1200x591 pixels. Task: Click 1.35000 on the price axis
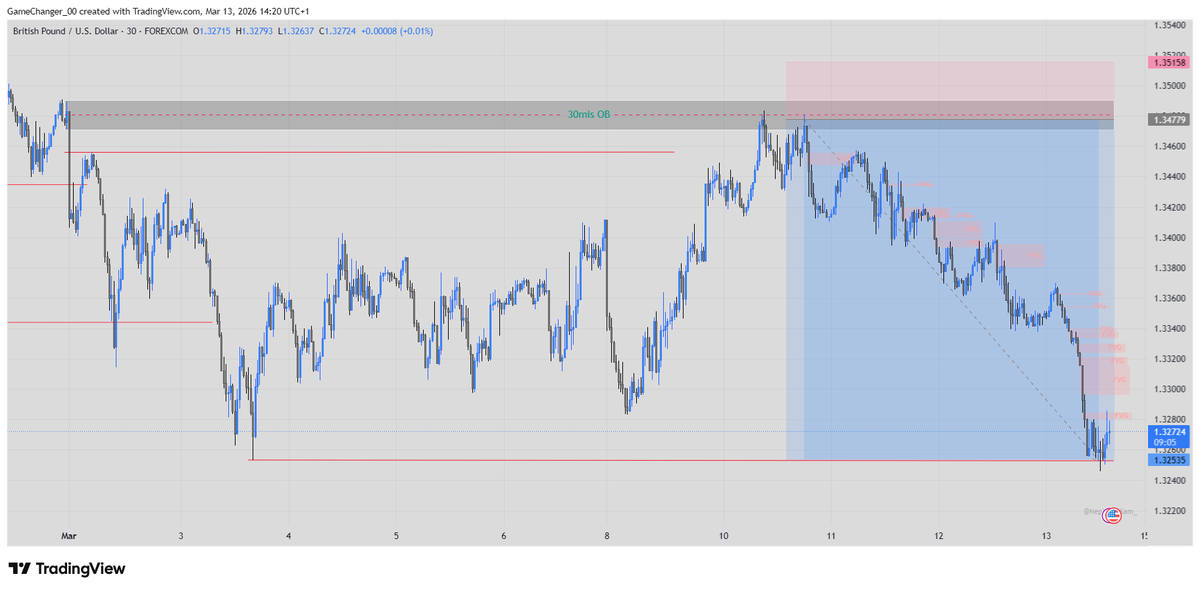(x=1169, y=85)
